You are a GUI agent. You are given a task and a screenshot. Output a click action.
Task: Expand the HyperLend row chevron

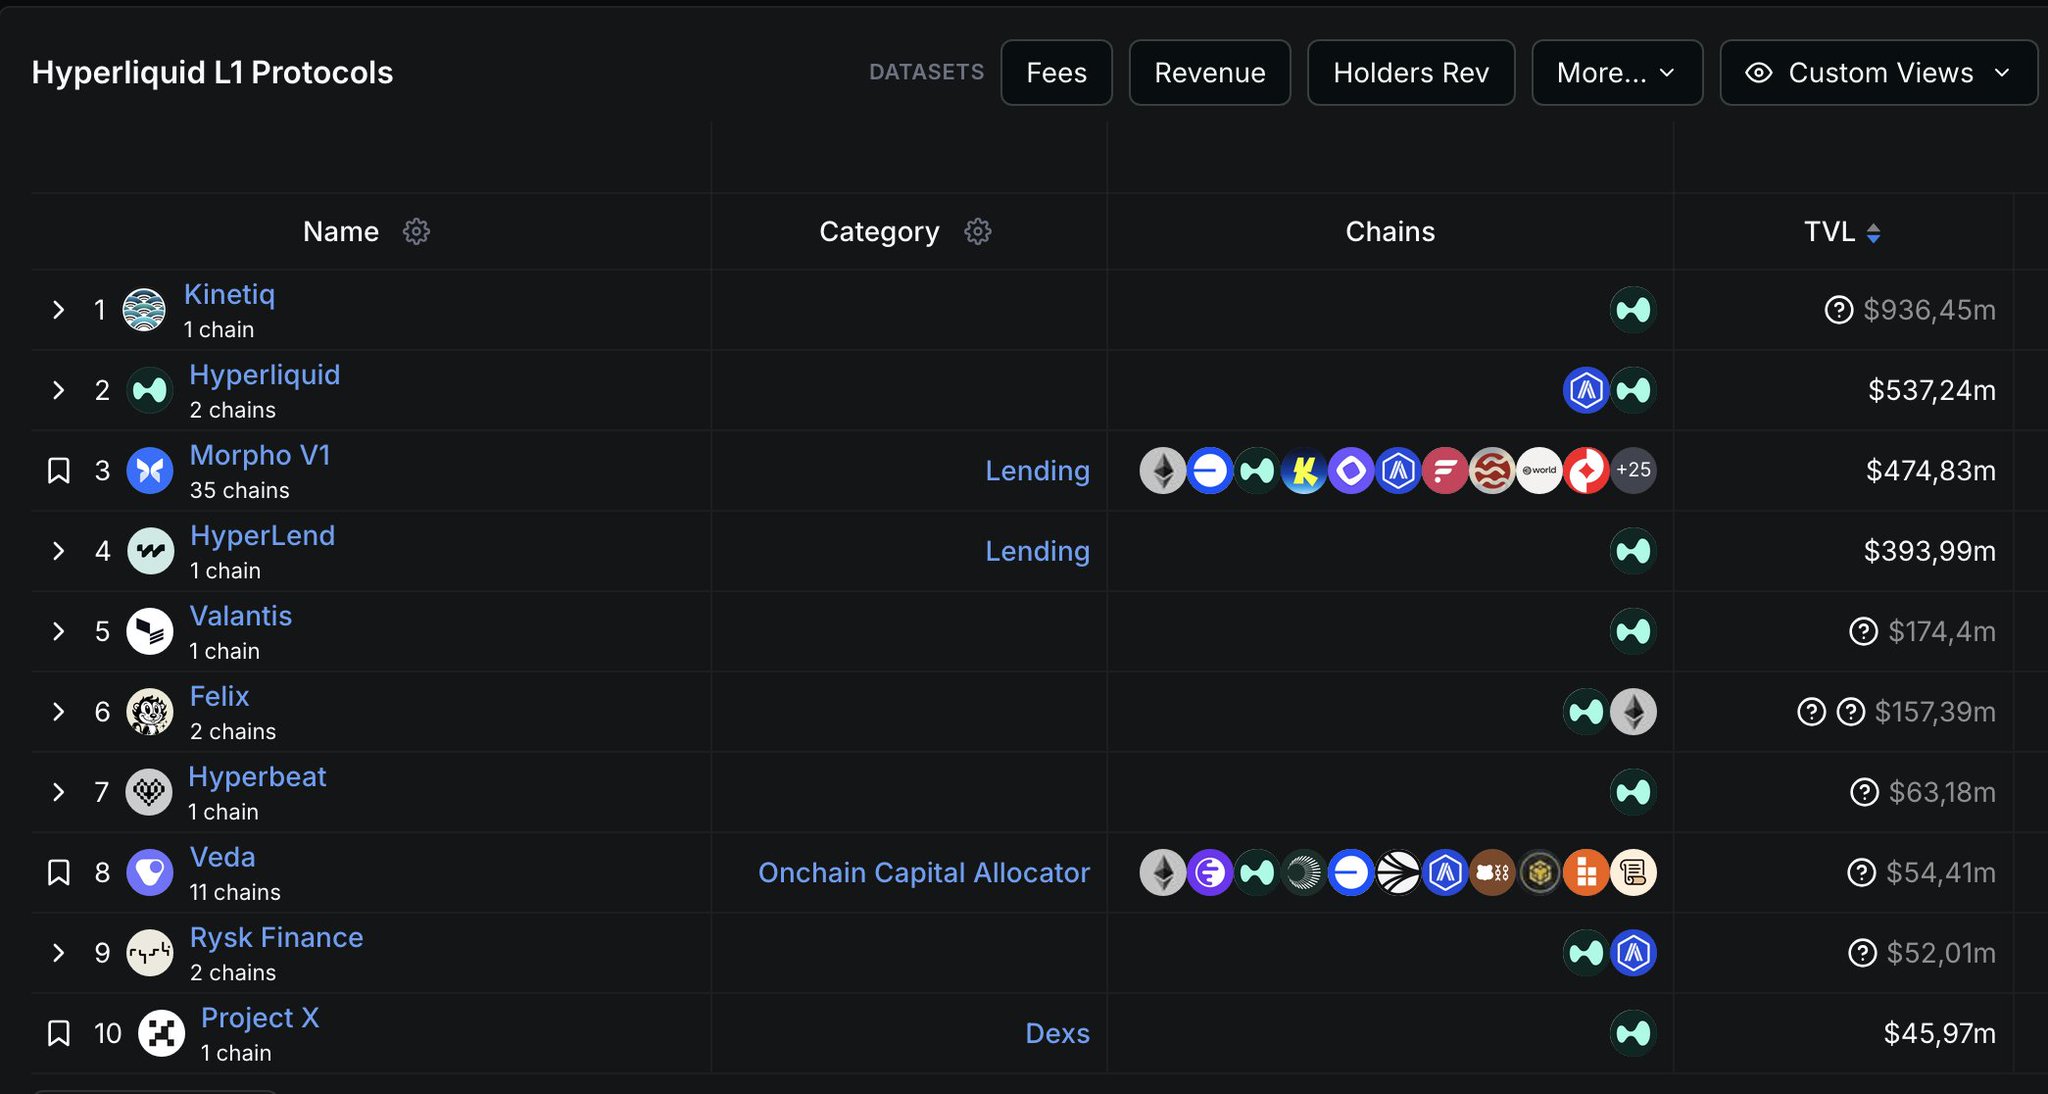58,551
